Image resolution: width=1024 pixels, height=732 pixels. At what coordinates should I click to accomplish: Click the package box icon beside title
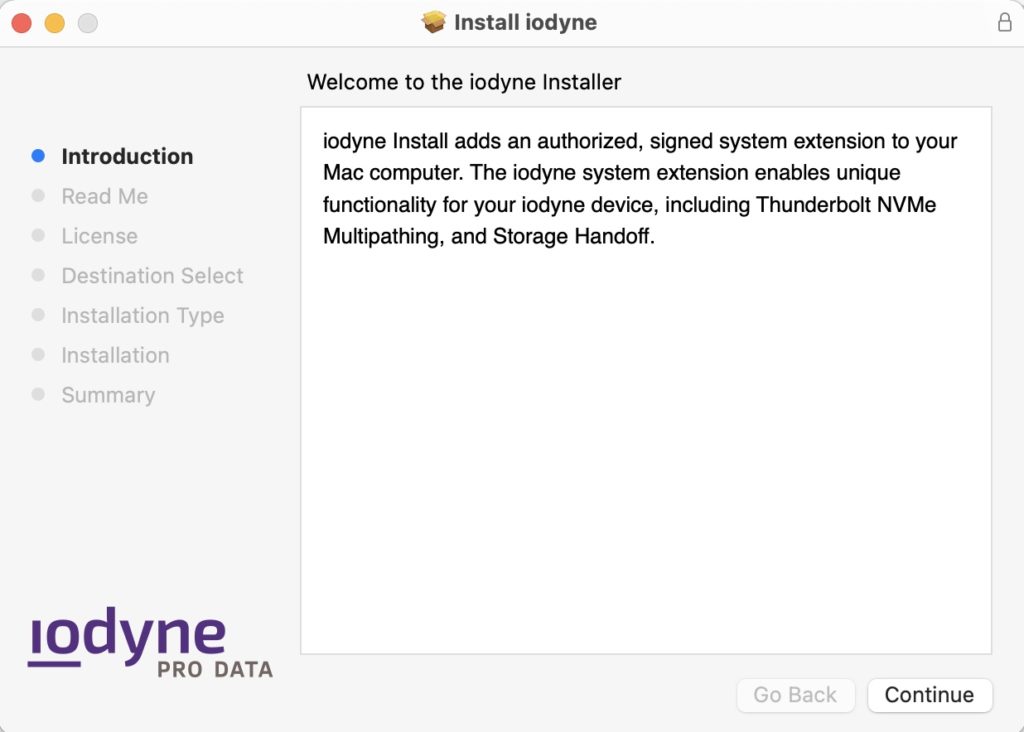click(x=434, y=22)
